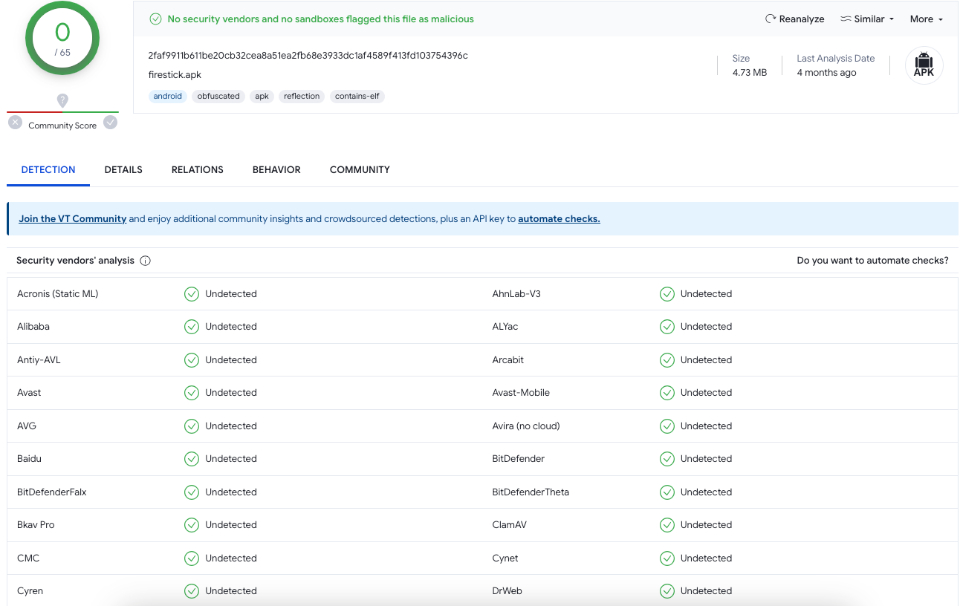Click the BitDefenderTheta undetected check icon
The height and width of the screenshot is (606, 960).
pos(667,492)
